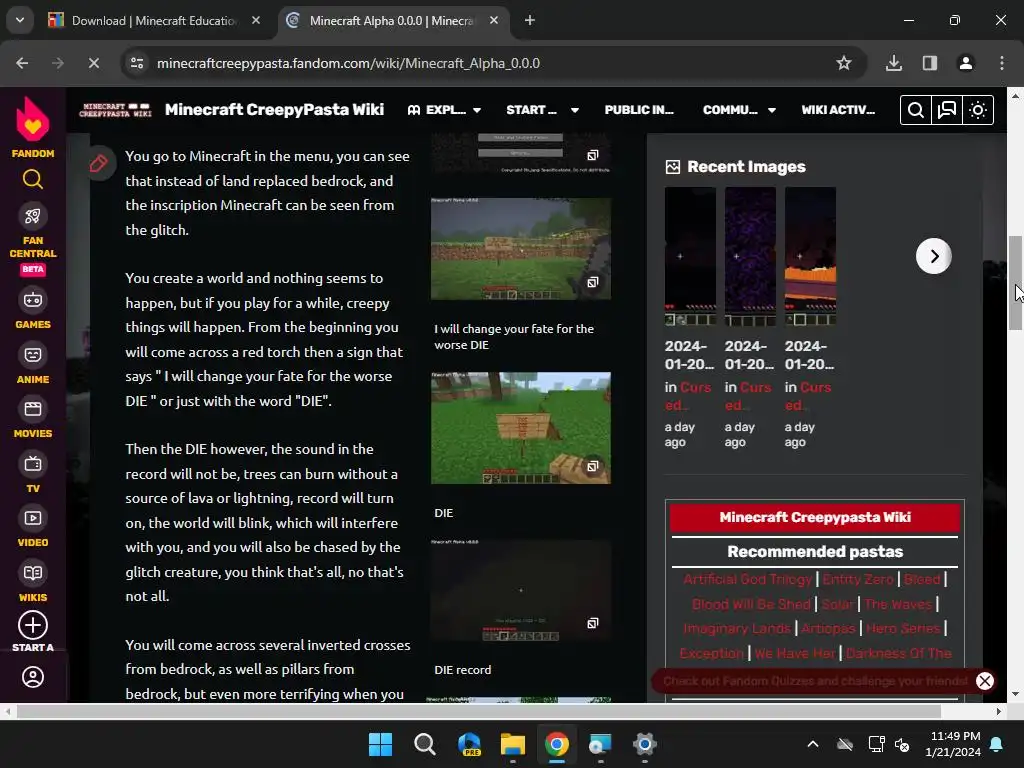Click the Minecraft CreepyPasta Wiki logo image
1024x768 pixels.
(x=115, y=110)
